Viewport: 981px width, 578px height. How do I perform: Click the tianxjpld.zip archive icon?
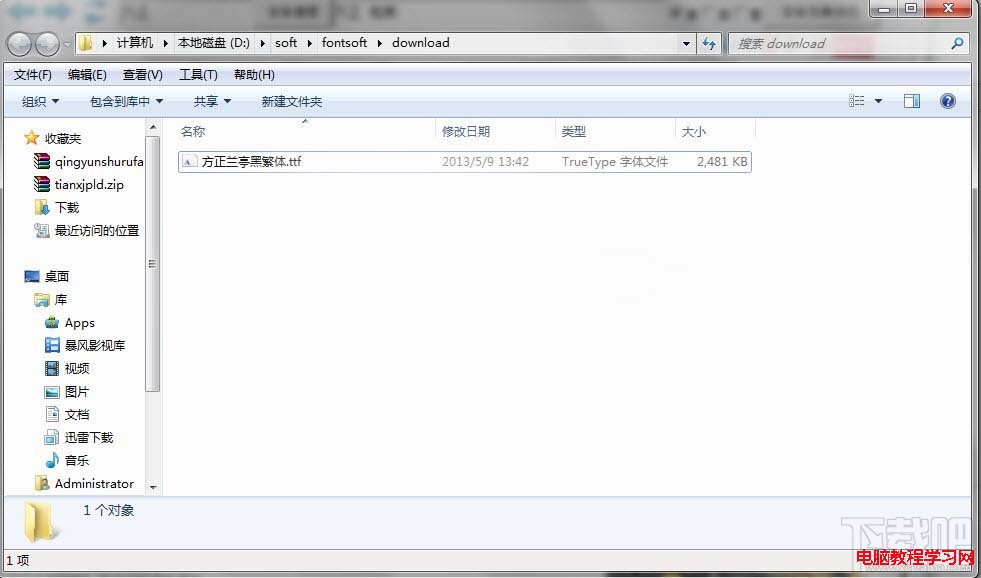(x=41, y=184)
